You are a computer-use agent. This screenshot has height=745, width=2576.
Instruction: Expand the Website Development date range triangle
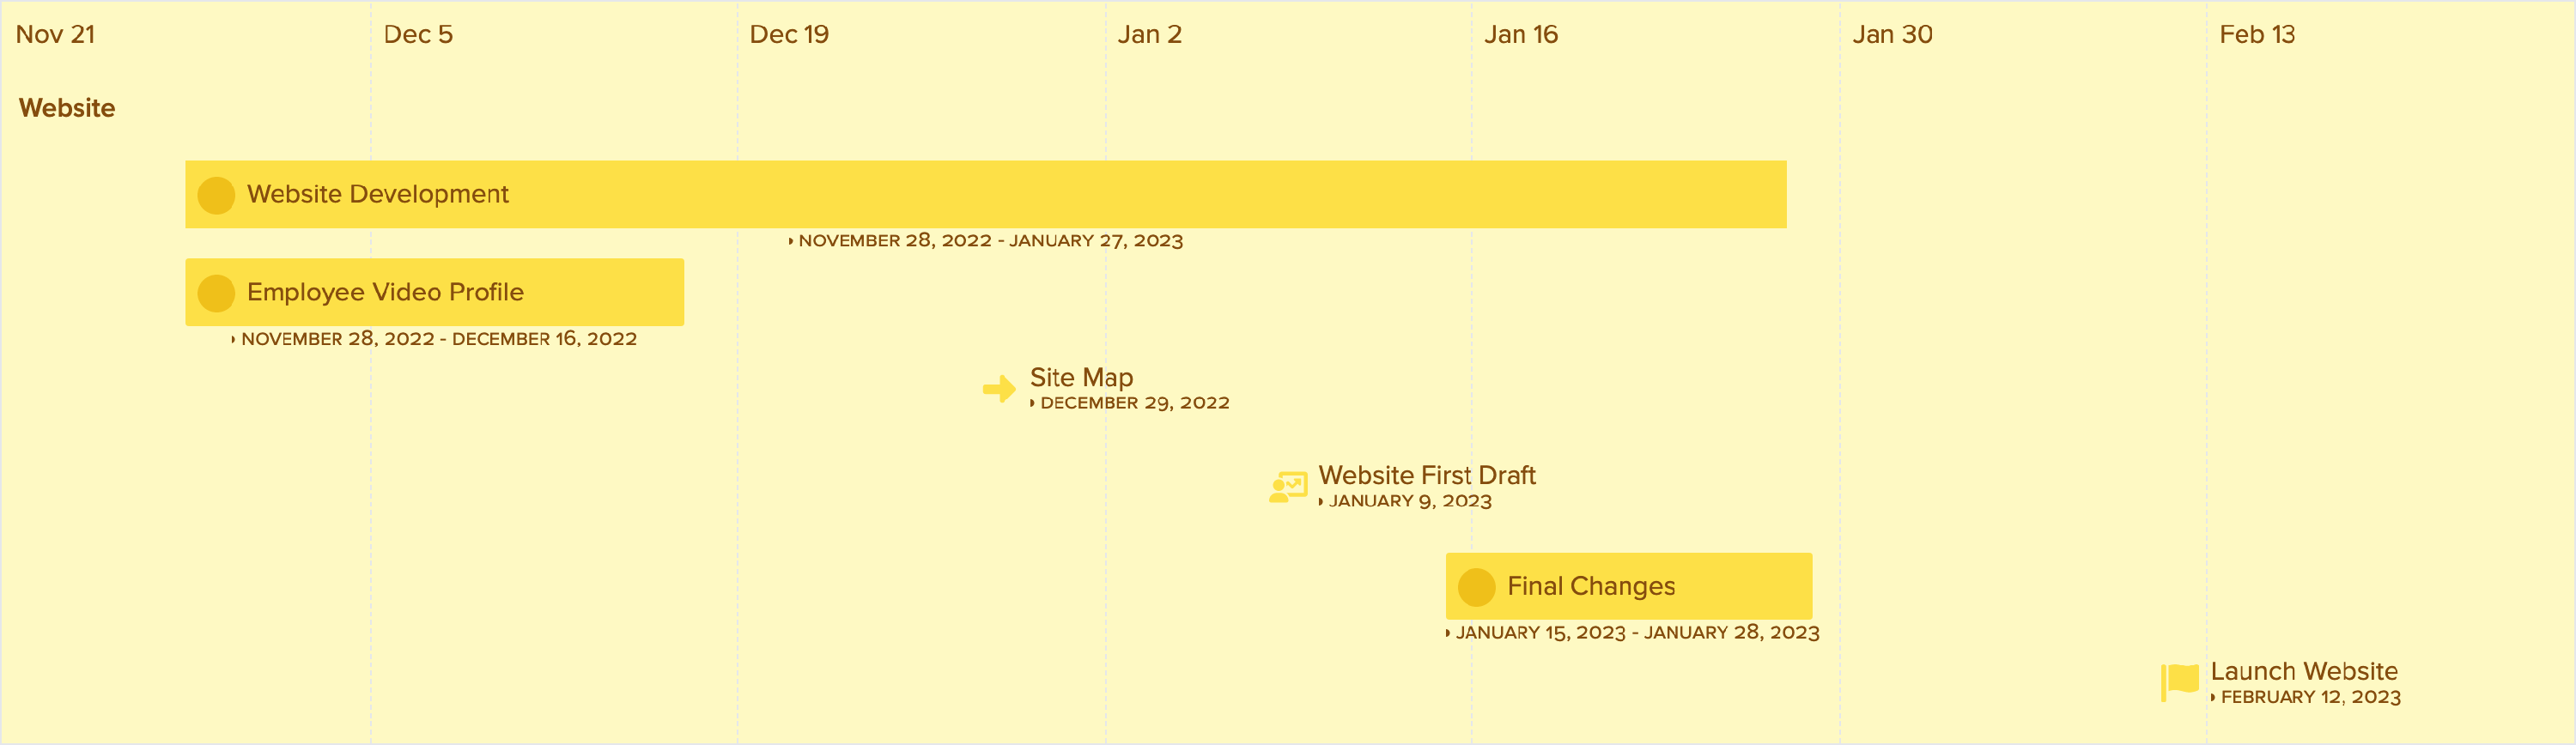coord(791,241)
